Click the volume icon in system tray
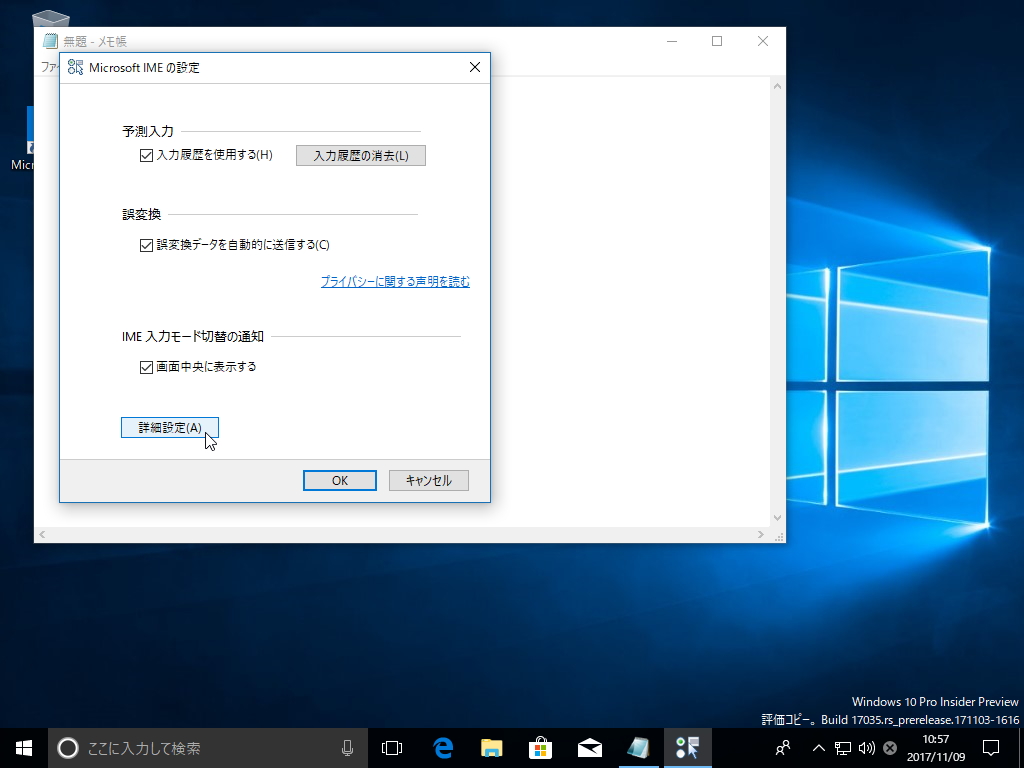This screenshot has width=1024, height=768. [x=864, y=747]
